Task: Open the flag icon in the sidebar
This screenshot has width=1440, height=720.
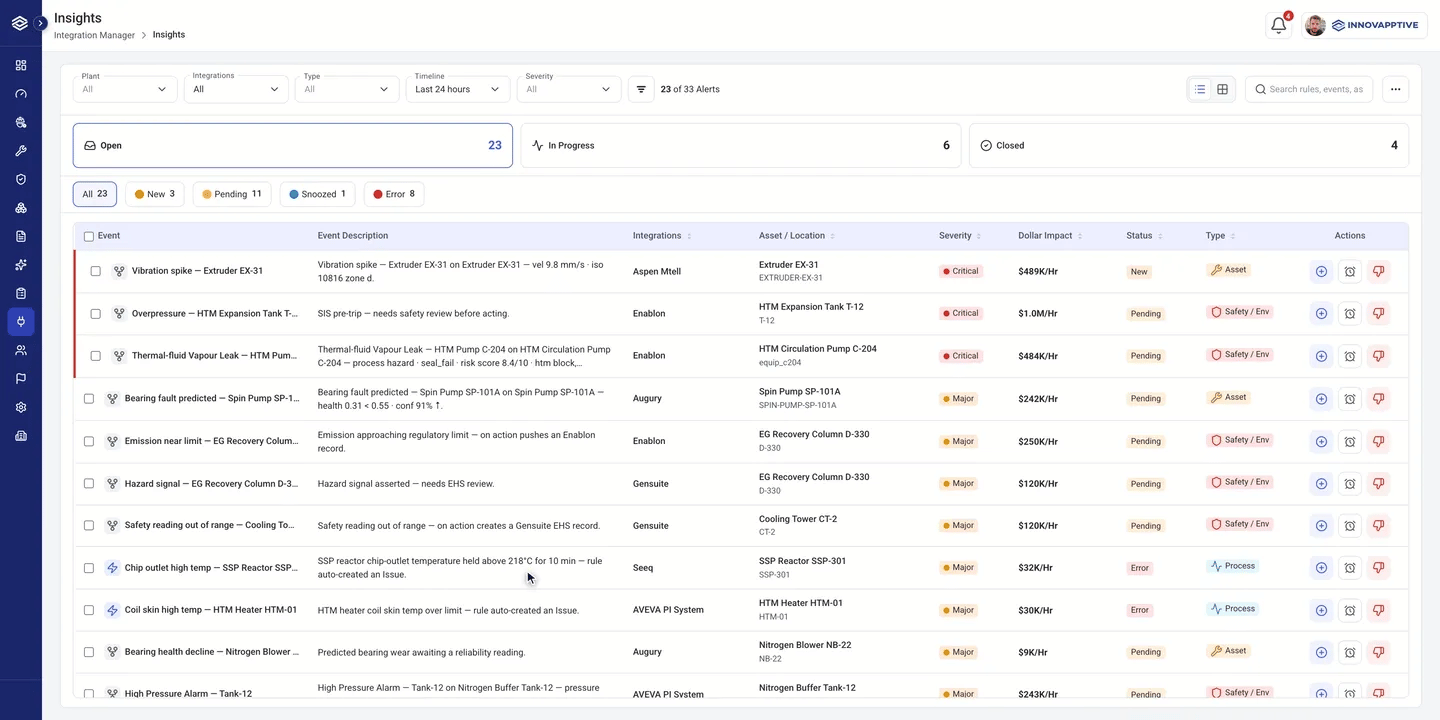Action: point(21,379)
